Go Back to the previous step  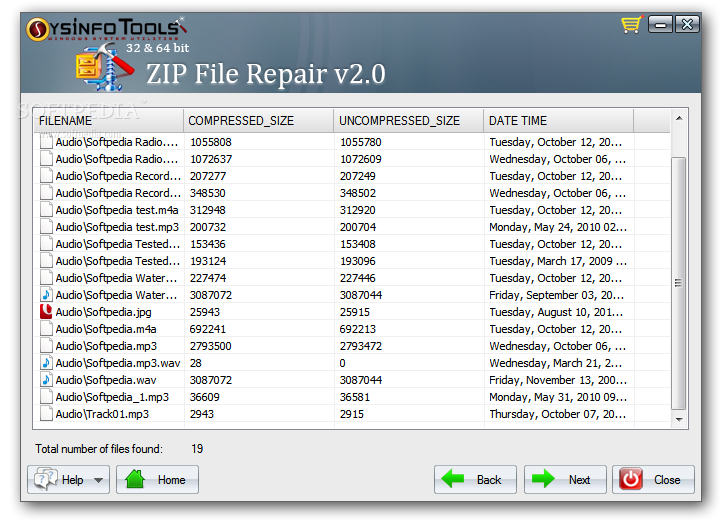point(475,480)
